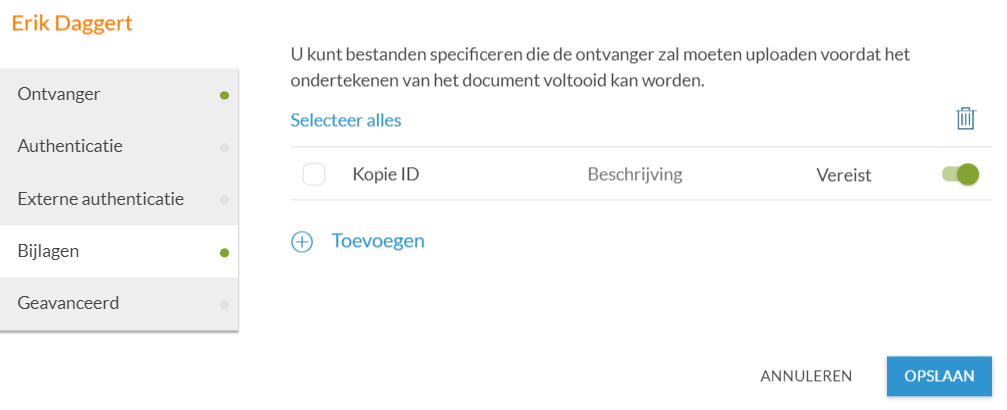Screen dimensions: 1007x410
Task: Switch to the Authenticatie section
Action: 119,147
